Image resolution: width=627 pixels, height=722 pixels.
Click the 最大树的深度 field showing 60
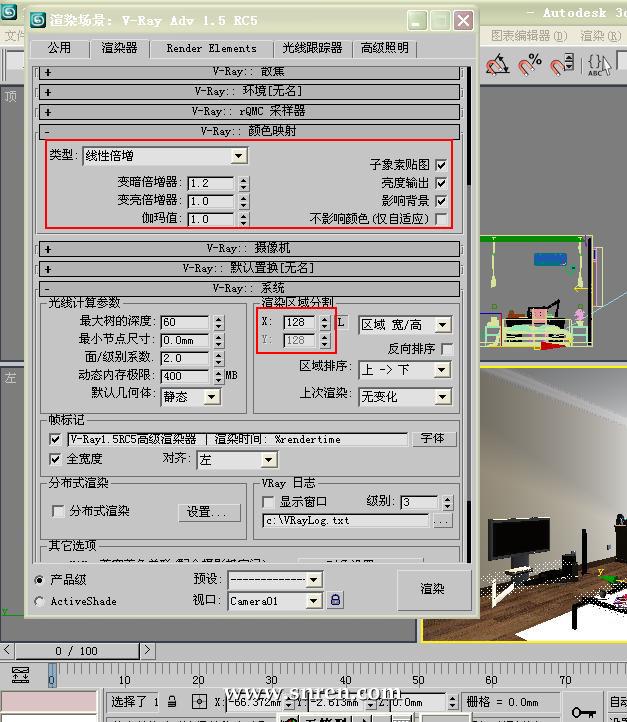pyautogui.click(x=185, y=322)
